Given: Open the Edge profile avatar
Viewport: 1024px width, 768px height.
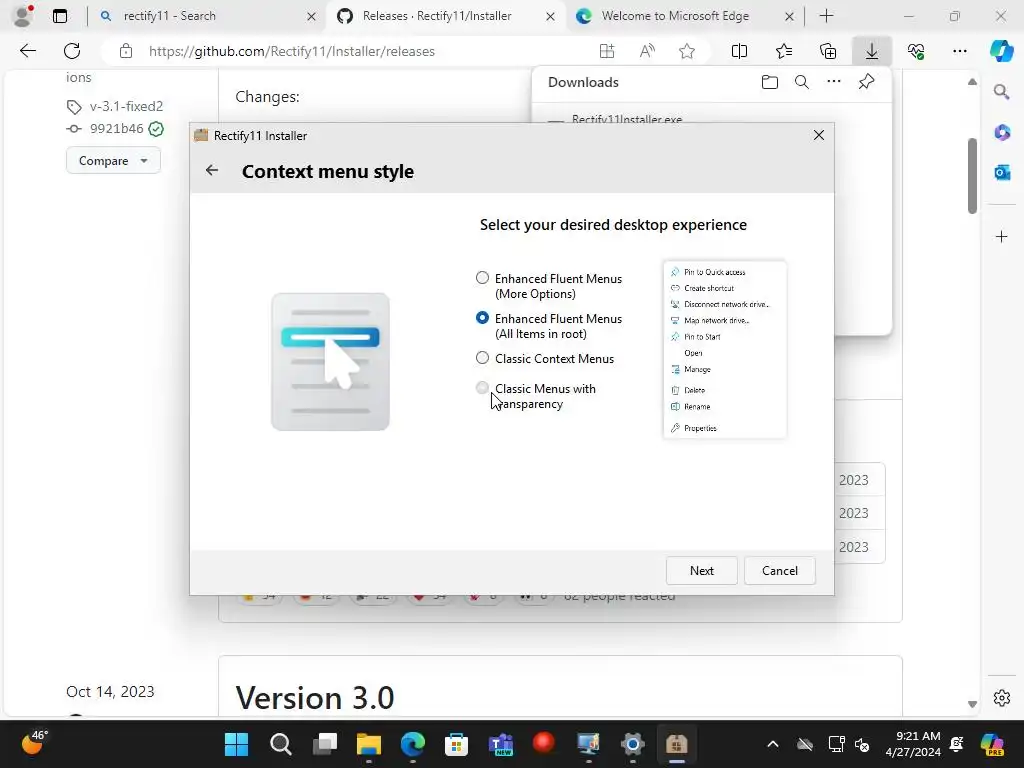Looking at the screenshot, I should [x=23, y=16].
